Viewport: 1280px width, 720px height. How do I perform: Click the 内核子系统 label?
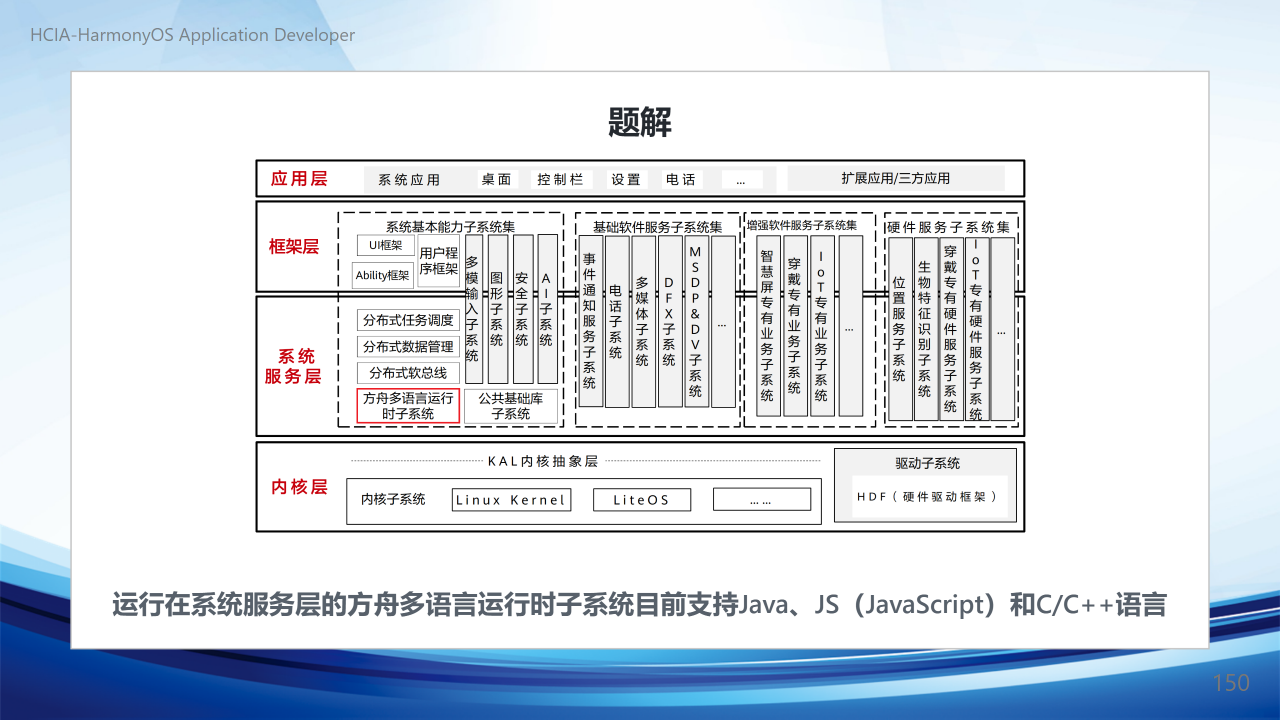393,499
